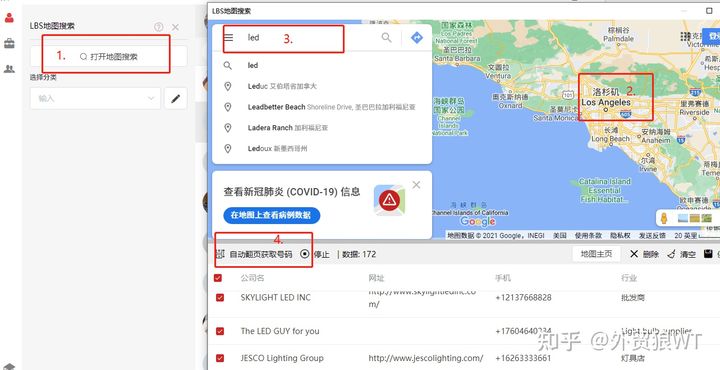Viewport: 720px width, 370px height.
Task: Choose the Leadbetter Beach suggestion
Action: pyautogui.click(x=321, y=107)
